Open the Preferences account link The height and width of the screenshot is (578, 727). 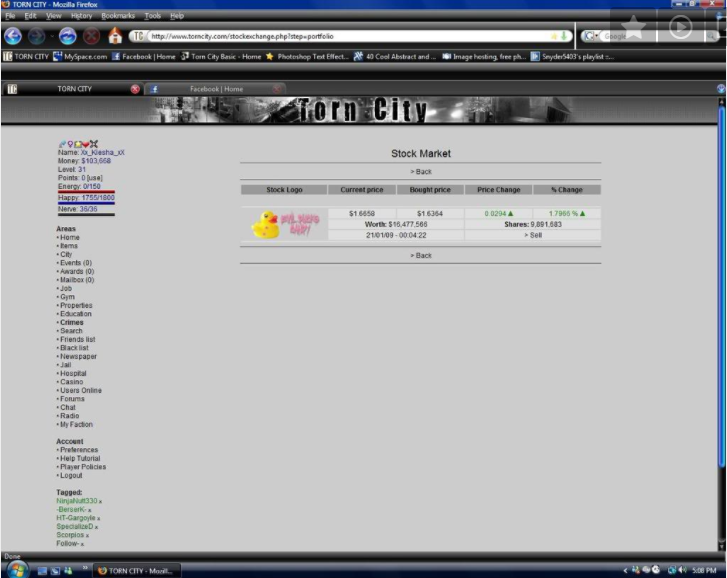79,450
